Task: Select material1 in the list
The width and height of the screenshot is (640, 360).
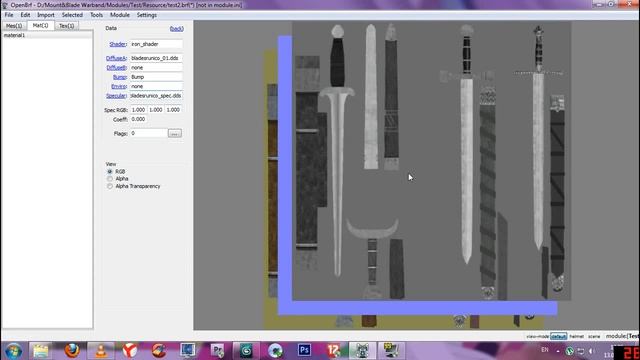Action: [x=47, y=36]
